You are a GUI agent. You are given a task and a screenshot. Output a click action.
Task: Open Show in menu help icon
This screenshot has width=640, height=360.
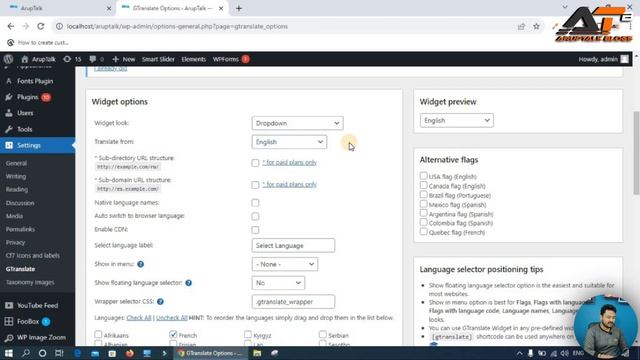point(141,264)
